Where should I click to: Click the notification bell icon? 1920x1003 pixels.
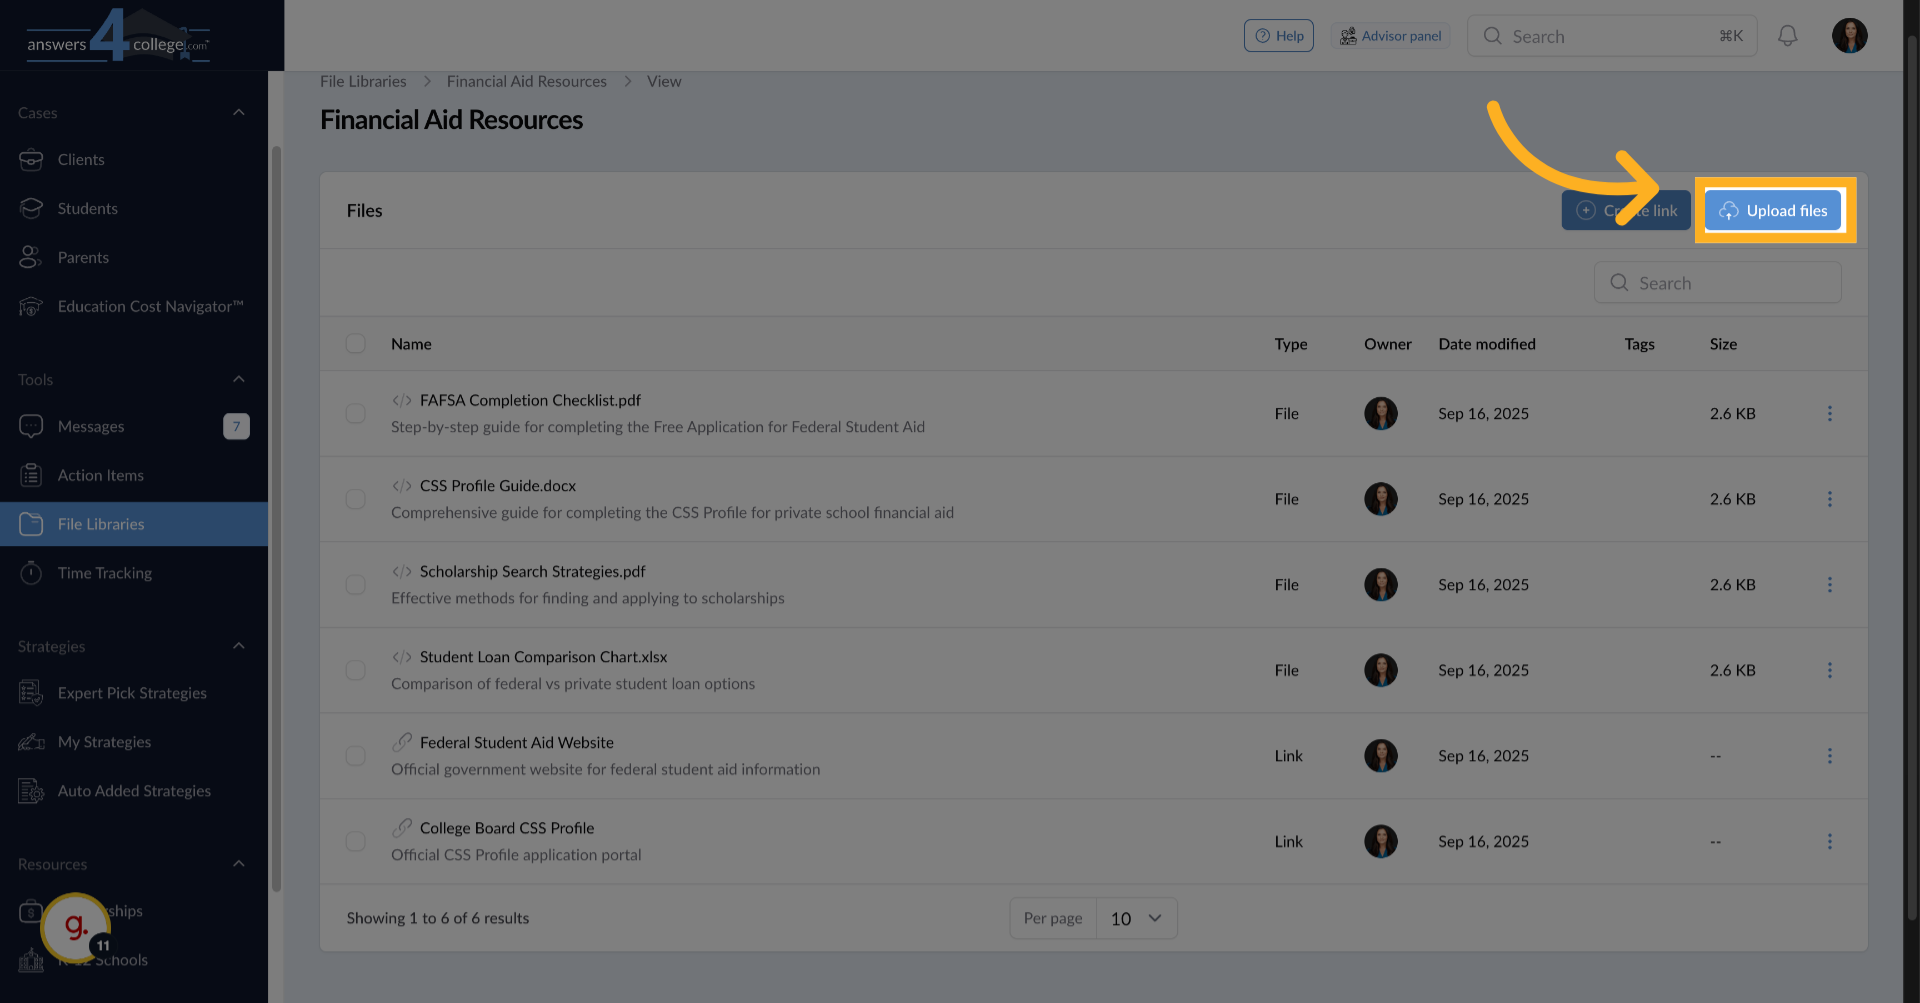click(x=1788, y=35)
